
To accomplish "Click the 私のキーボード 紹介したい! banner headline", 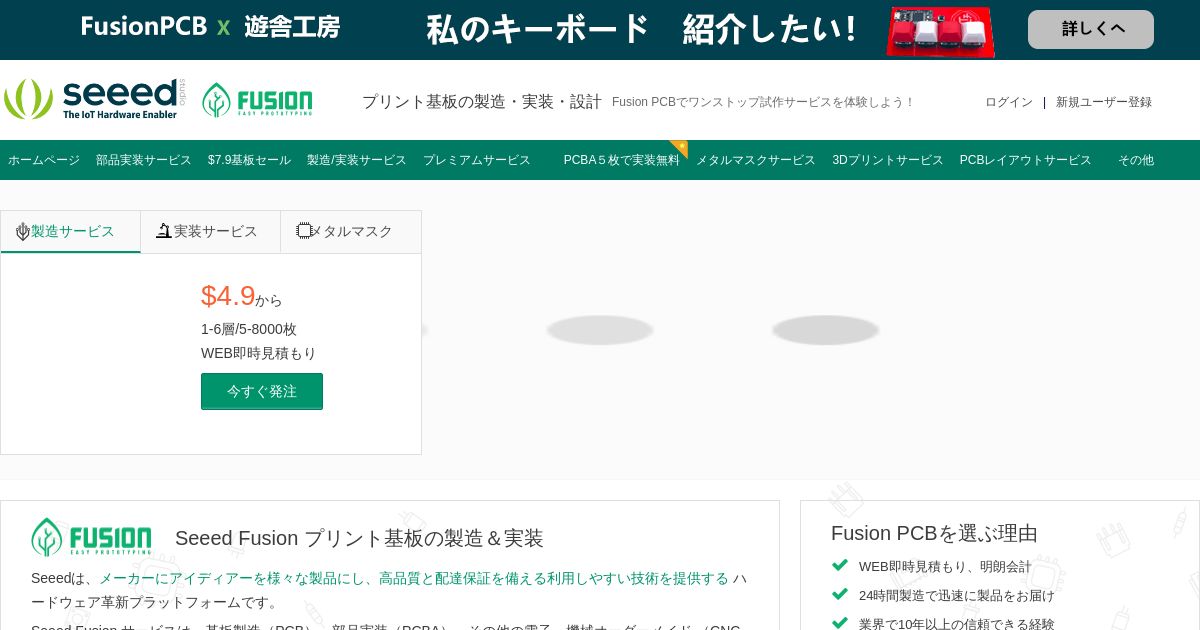I will (642, 29).
